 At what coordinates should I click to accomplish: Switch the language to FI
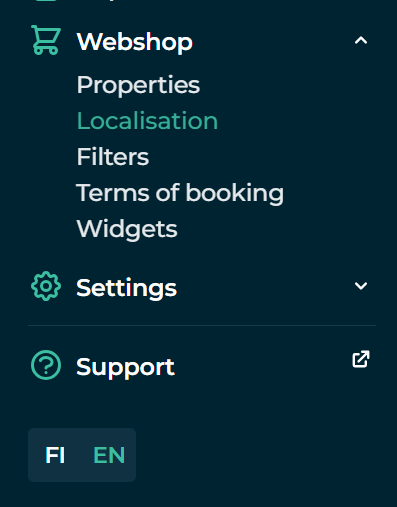click(55, 455)
